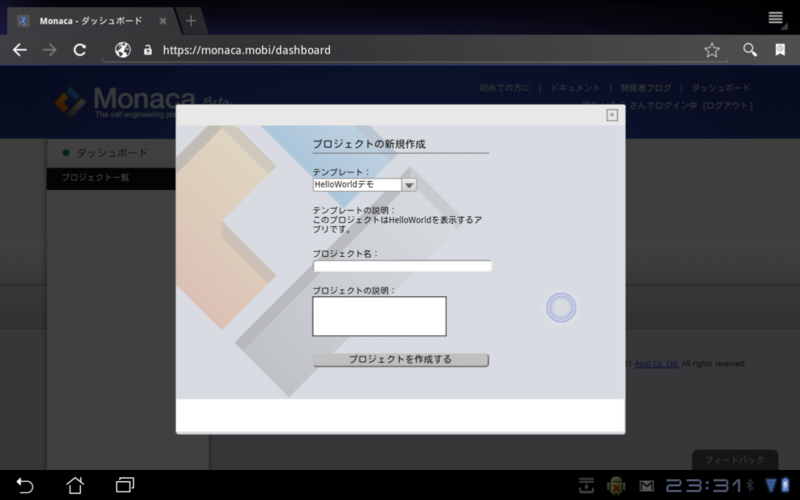Reload the Monaca dashboard page
This screenshot has width=800, height=500.
[80, 50]
